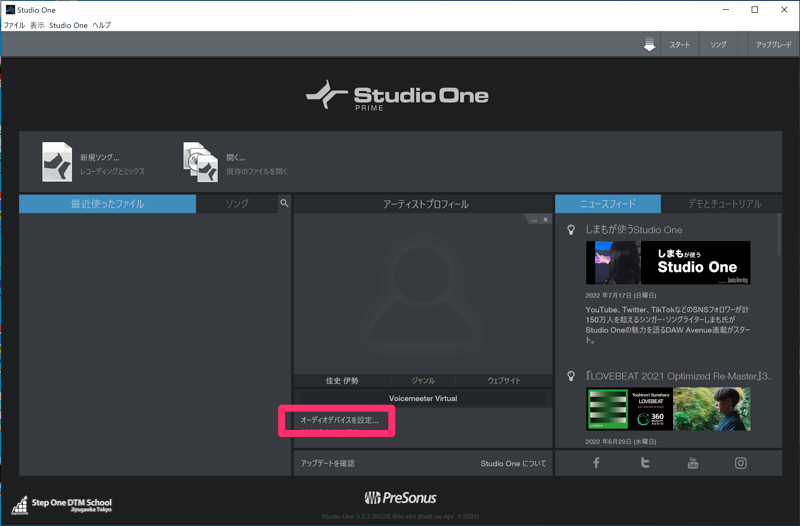This screenshot has width=800, height=526.
Task: Minimize the Studio One window
Action: 726,10
